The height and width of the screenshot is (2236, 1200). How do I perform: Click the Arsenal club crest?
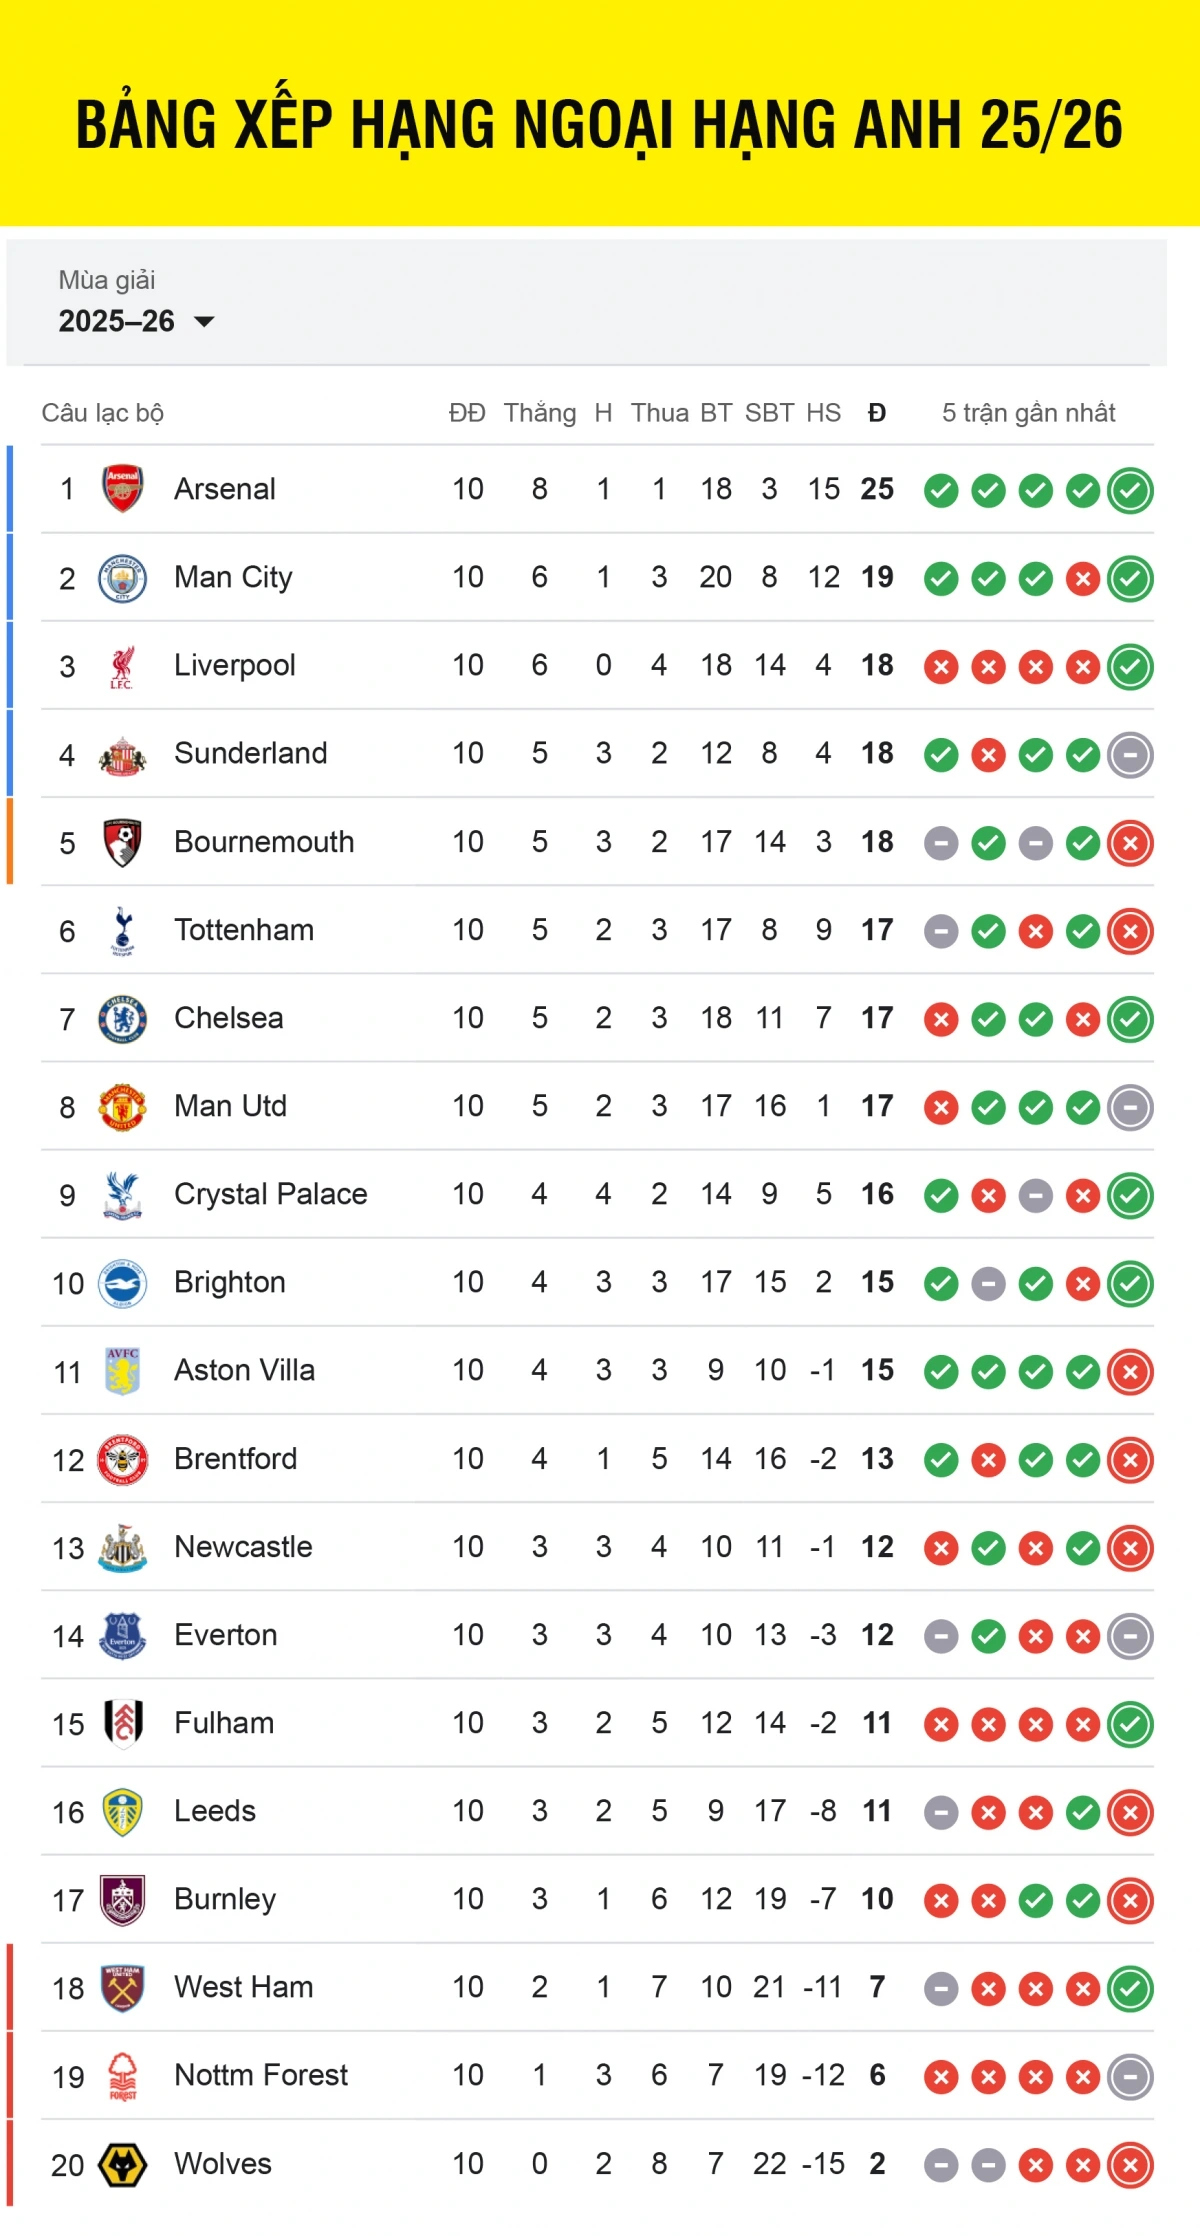123,489
